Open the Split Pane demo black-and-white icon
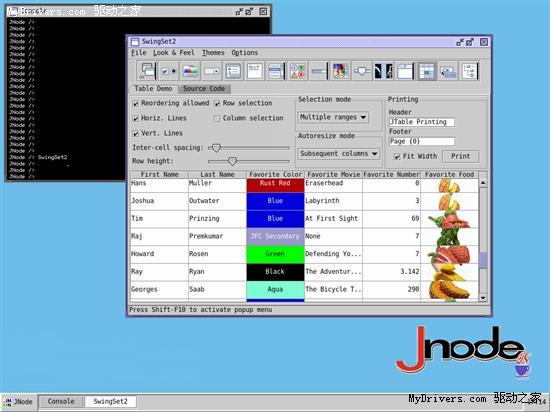Viewport: 550px width, 412px height. tap(383, 71)
